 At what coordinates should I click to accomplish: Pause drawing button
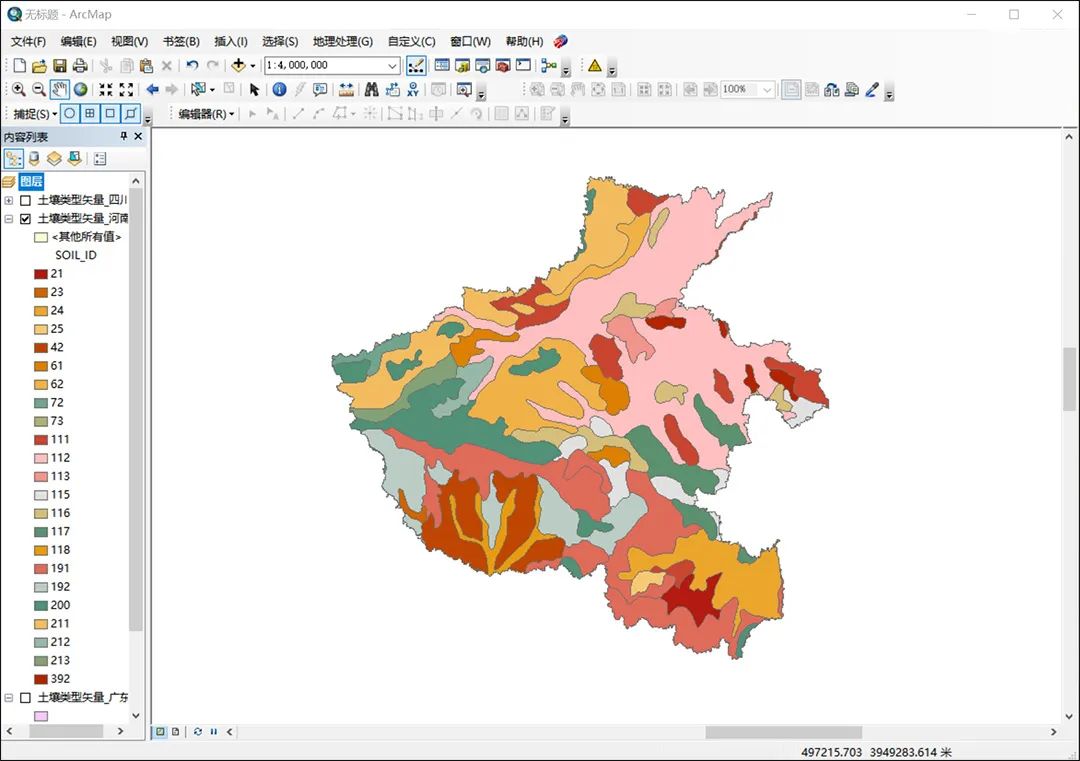214,731
